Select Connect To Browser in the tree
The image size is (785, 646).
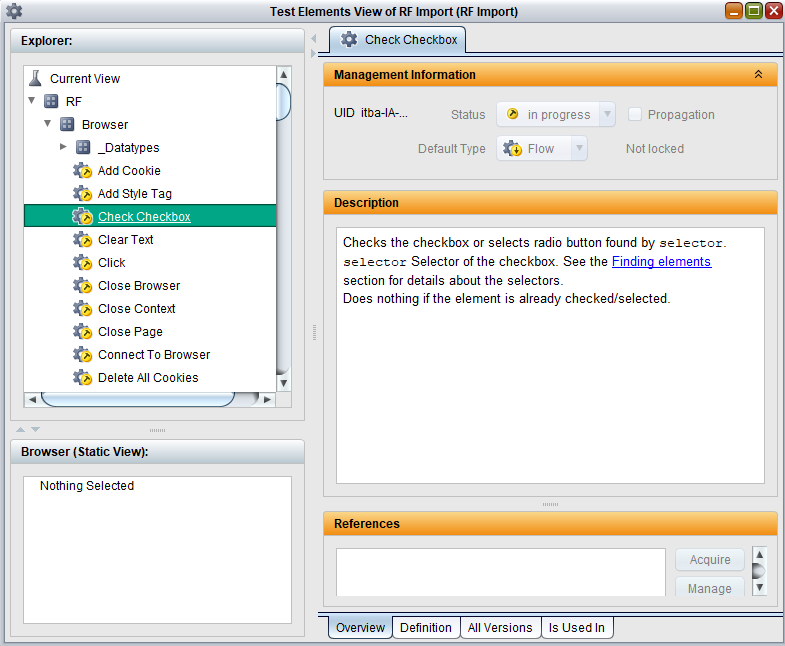[x=154, y=355]
